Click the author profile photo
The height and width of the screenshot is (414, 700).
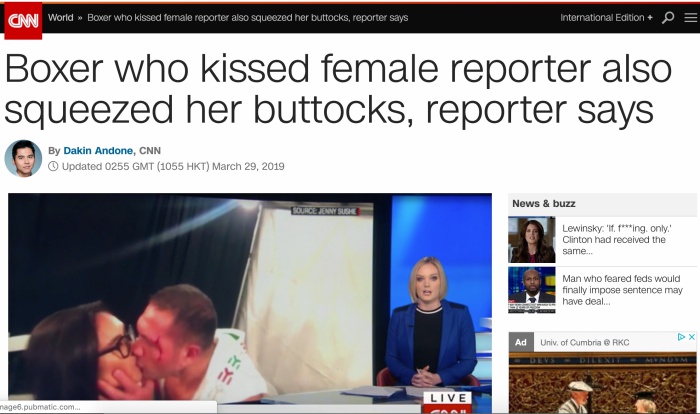click(x=23, y=159)
